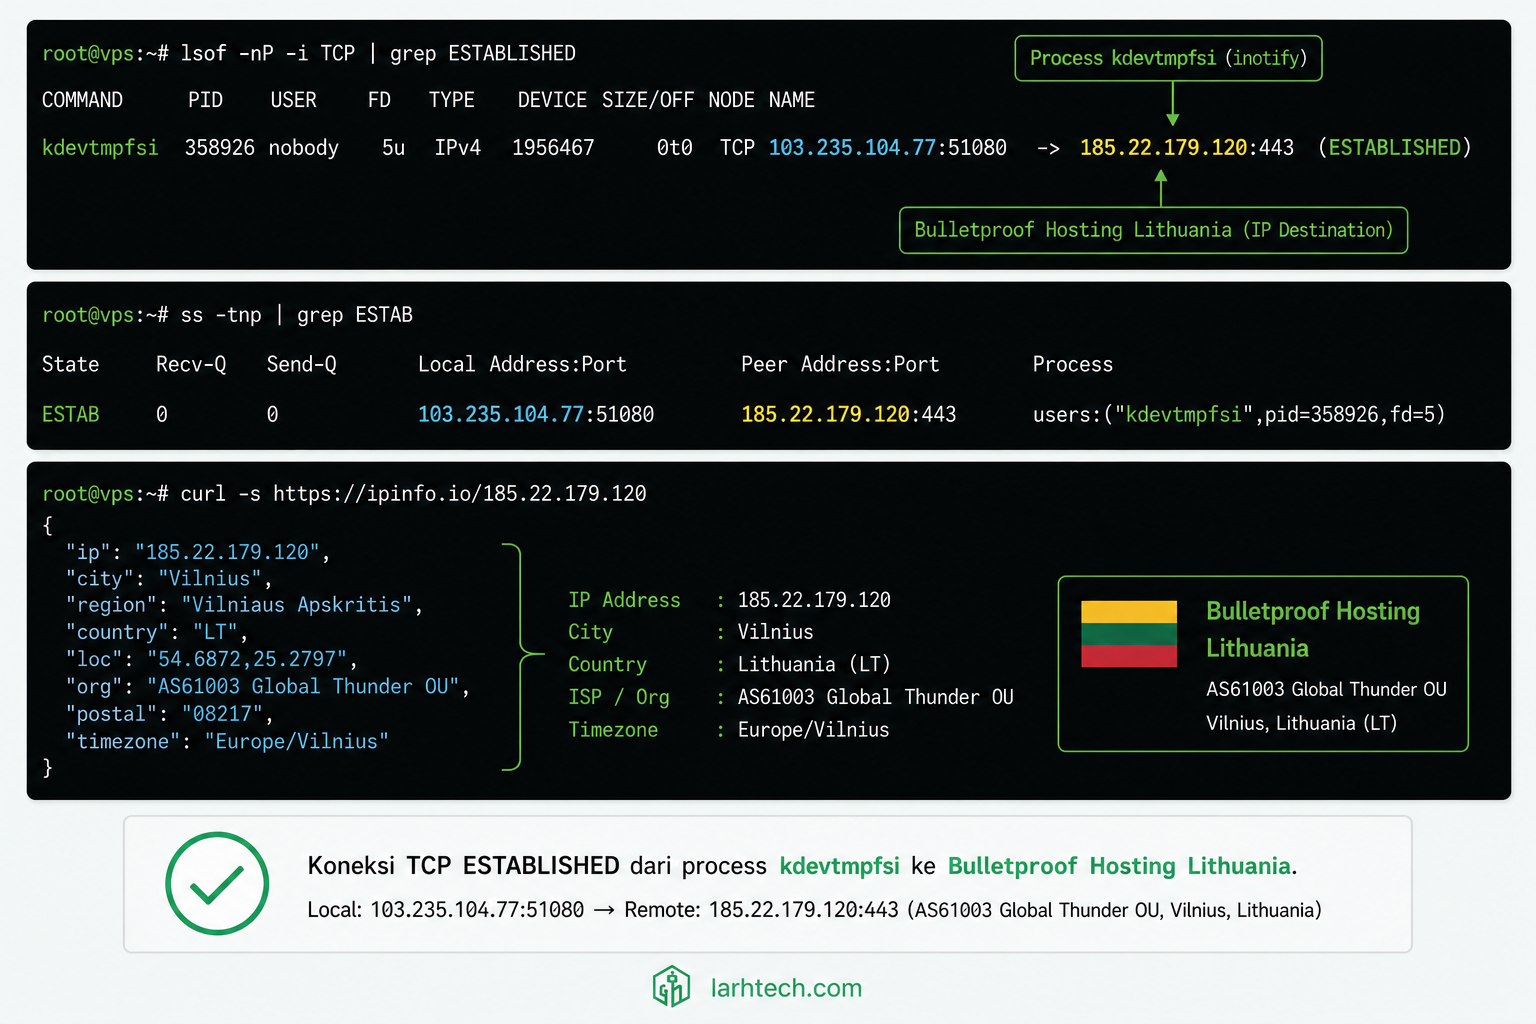This screenshot has height=1024, width=1536.
Task: Click the (ESTABLISHED) status in lsof row
Action: point(1395,148)
